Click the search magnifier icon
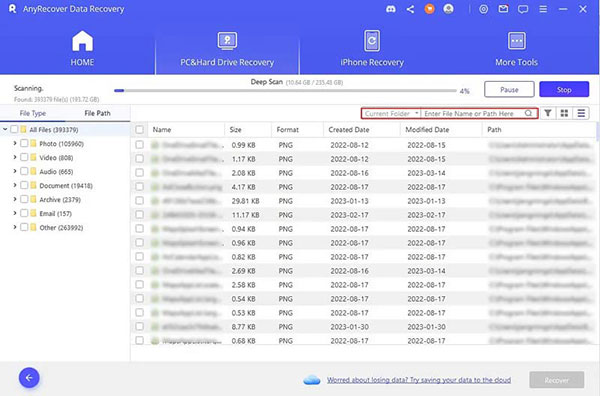The height and width of the screenshot is (396, 600). (528, 113)
